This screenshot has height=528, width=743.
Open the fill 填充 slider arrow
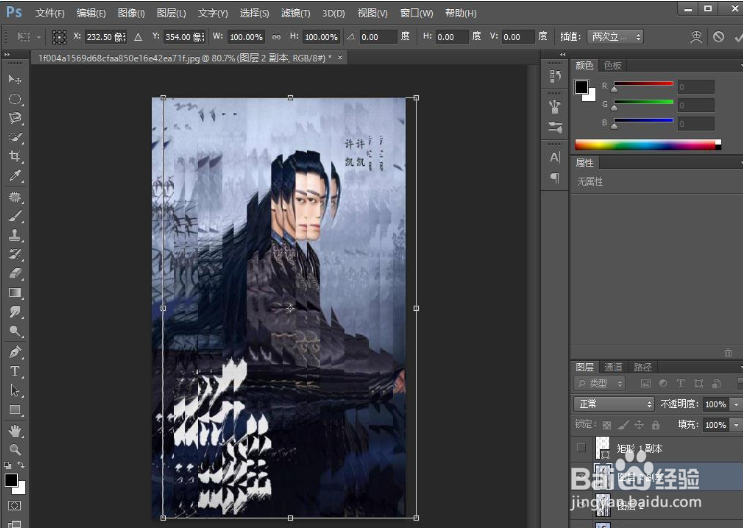click(736, 425)
